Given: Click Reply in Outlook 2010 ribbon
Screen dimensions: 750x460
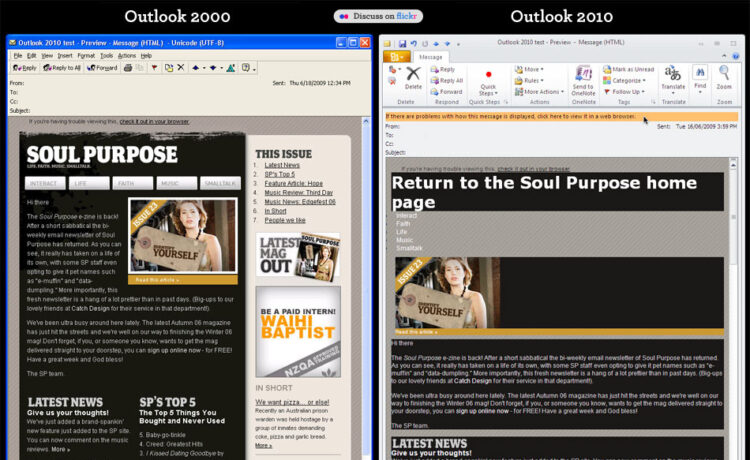Looking at the screenshot, I should pyautogui.click(x=442, y=69).
